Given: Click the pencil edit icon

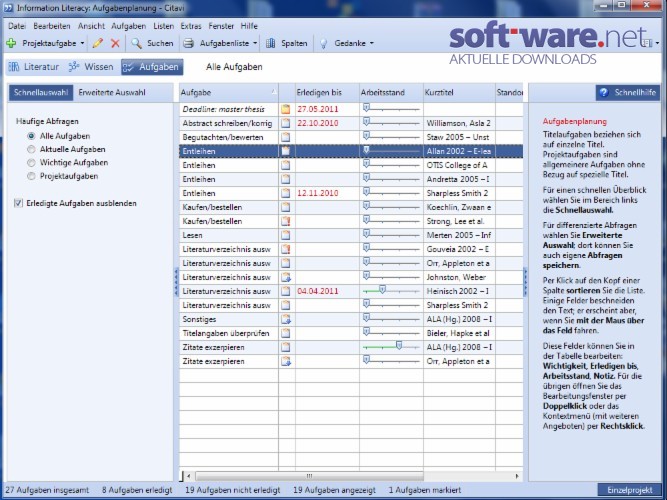Looking at the screenshot, I should coord(98,43).
